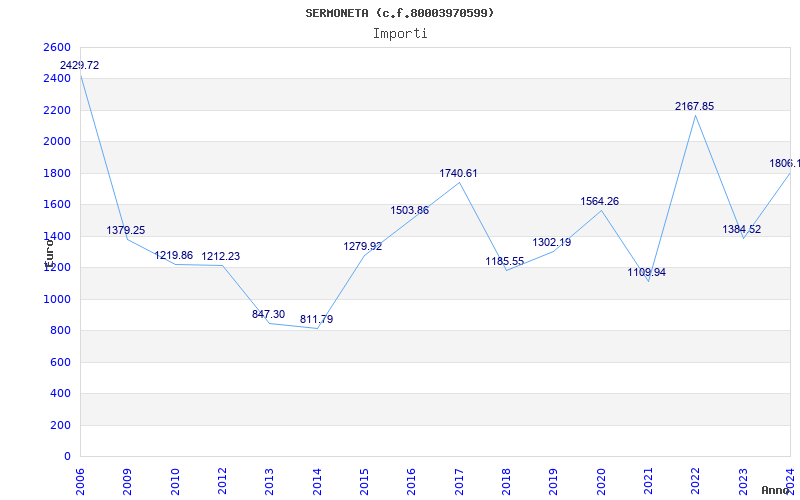This screenshot has width=800, height=500.
Task: Click data label 1384.52
Action: (741, 229)
